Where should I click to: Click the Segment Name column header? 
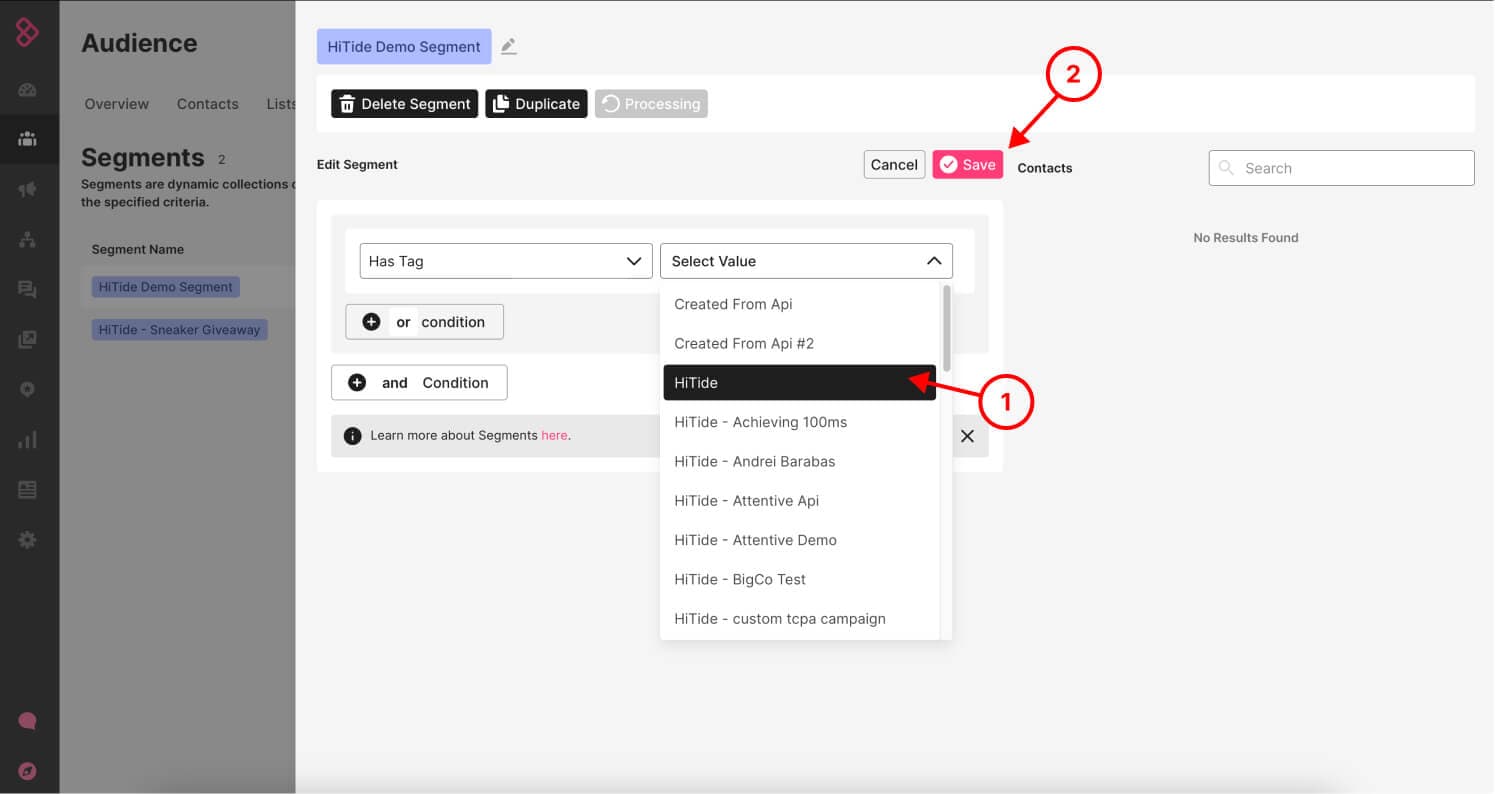(138, 250)
